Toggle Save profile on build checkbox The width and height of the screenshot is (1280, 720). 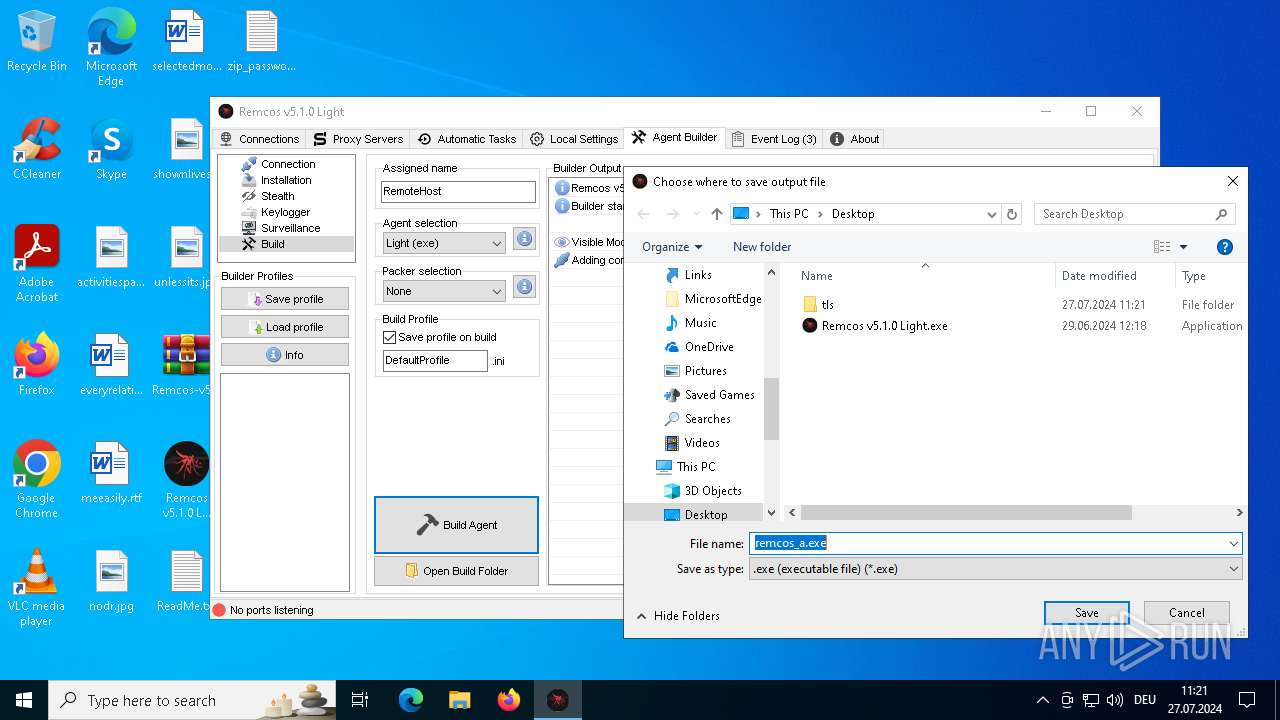390,337
